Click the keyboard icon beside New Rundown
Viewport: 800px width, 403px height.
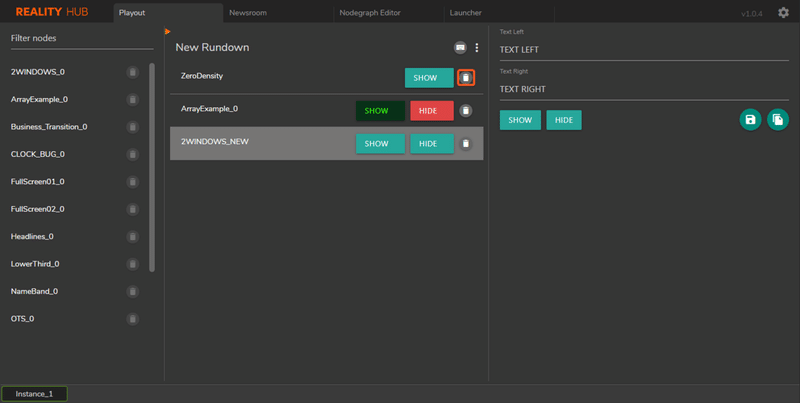tap(460, 47)
